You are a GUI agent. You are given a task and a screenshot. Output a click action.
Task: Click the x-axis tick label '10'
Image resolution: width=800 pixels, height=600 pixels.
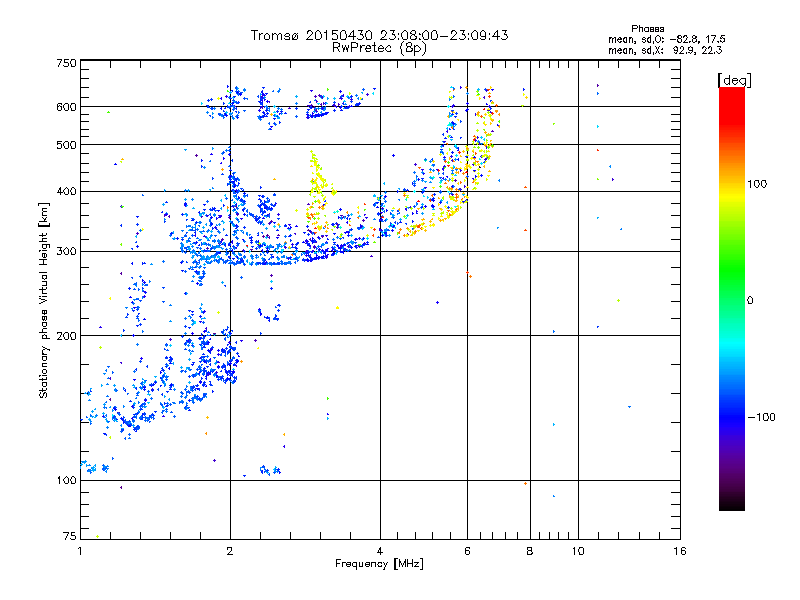point(578,551)
